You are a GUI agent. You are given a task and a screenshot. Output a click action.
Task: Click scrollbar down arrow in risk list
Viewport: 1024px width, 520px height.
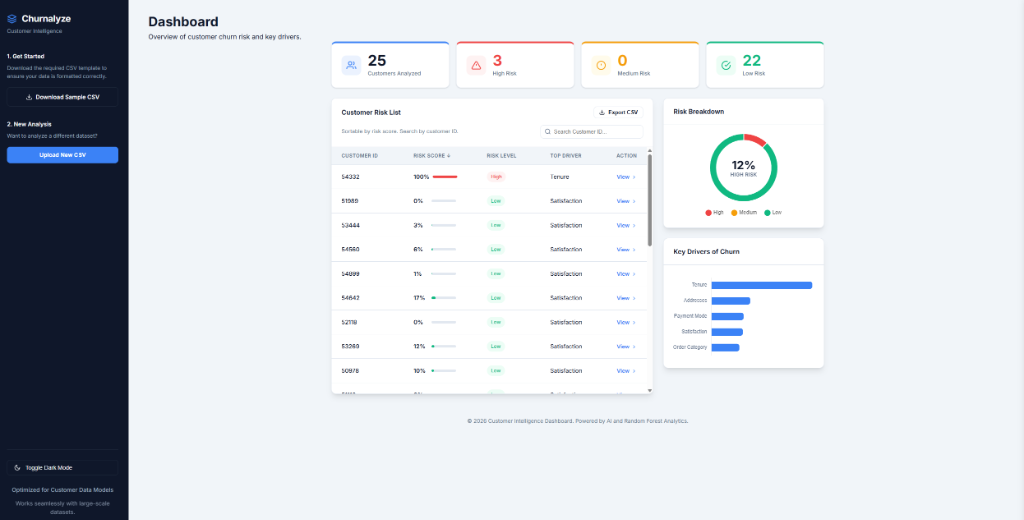coord(650,390)
